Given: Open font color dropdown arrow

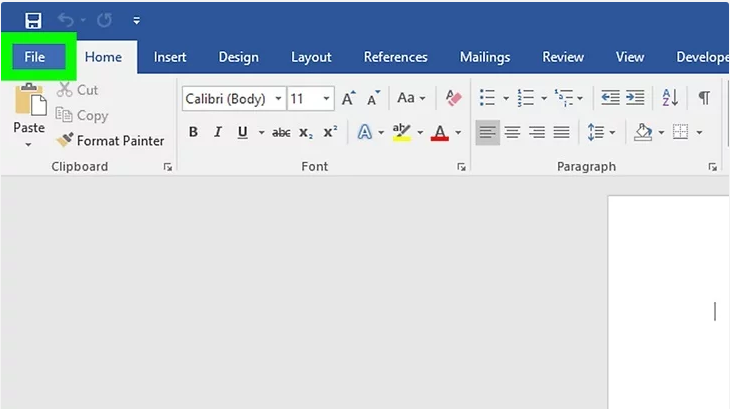Looking at the screenshot, I should pyautogui.click(x=458, y=133).
